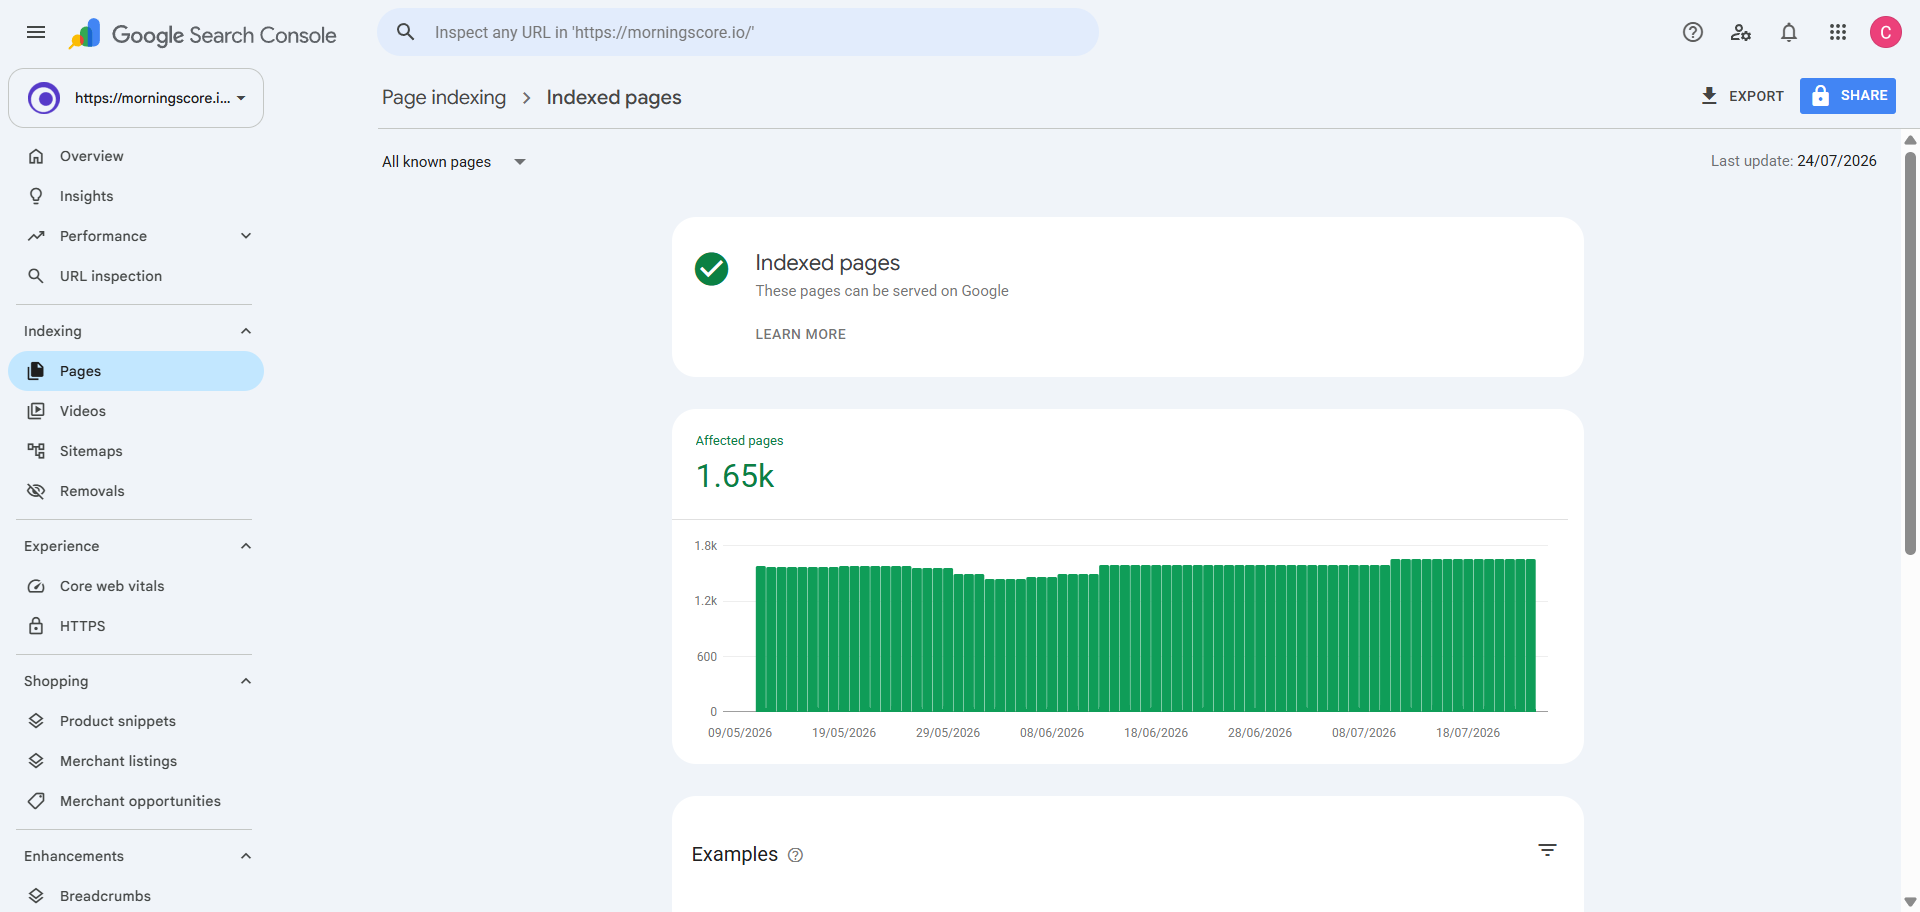Expand the Performance submenu chevron
The height and width of the screenshot is (912, 1920).
click(x=246, y=236)
